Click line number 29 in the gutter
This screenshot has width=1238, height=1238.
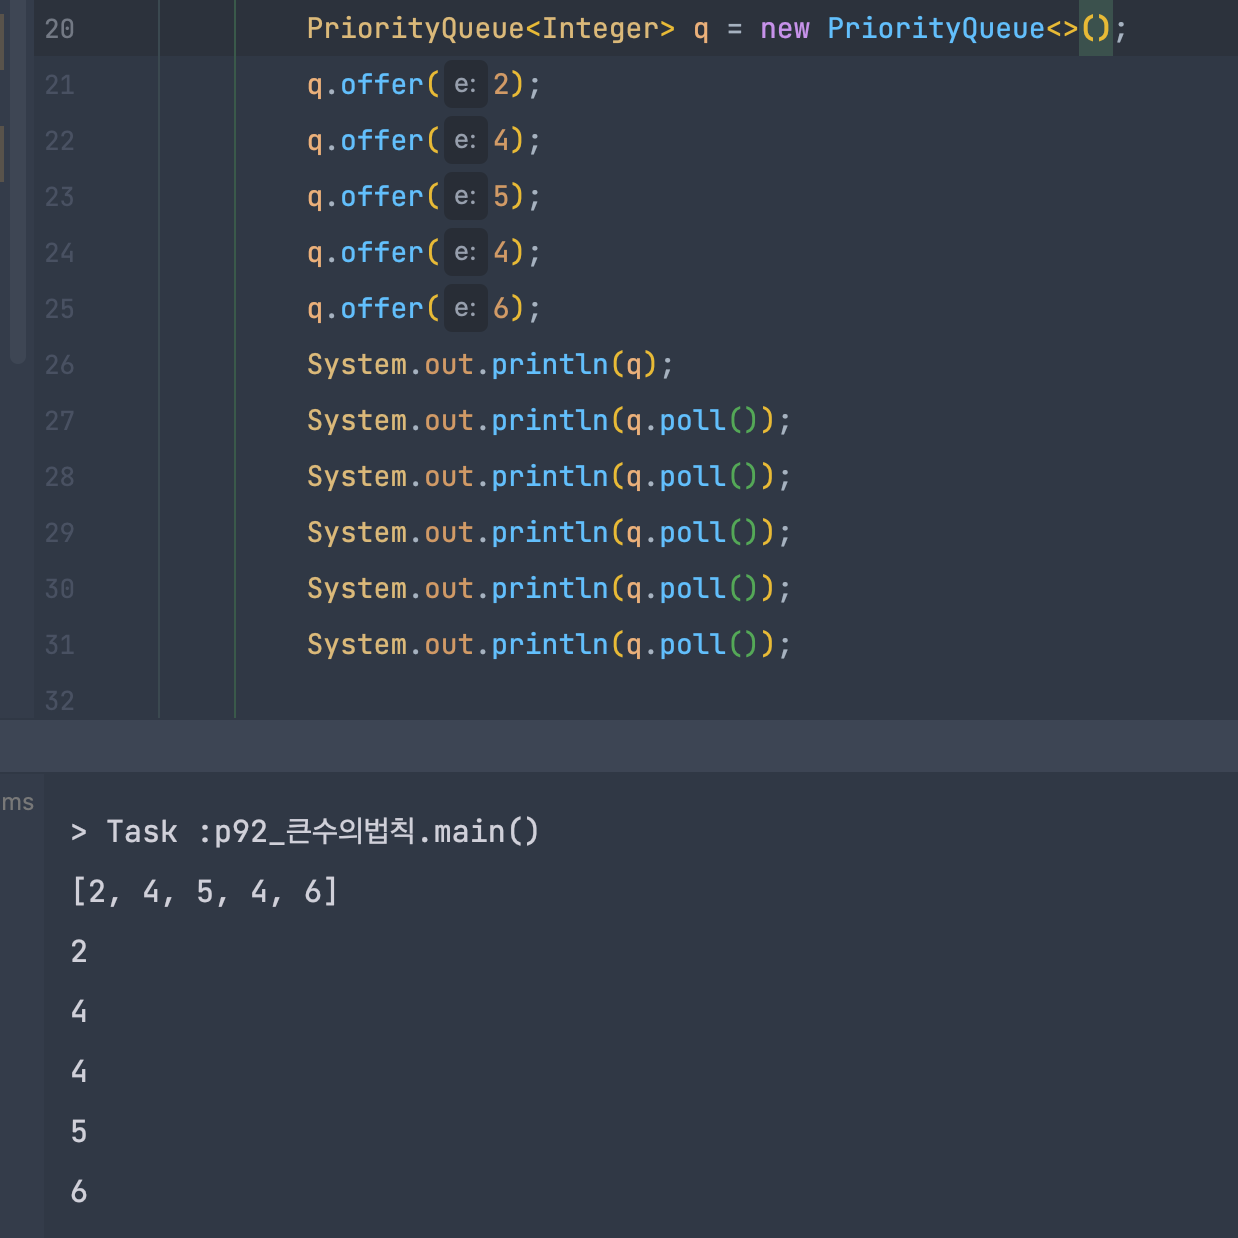(x=59, y=533)
